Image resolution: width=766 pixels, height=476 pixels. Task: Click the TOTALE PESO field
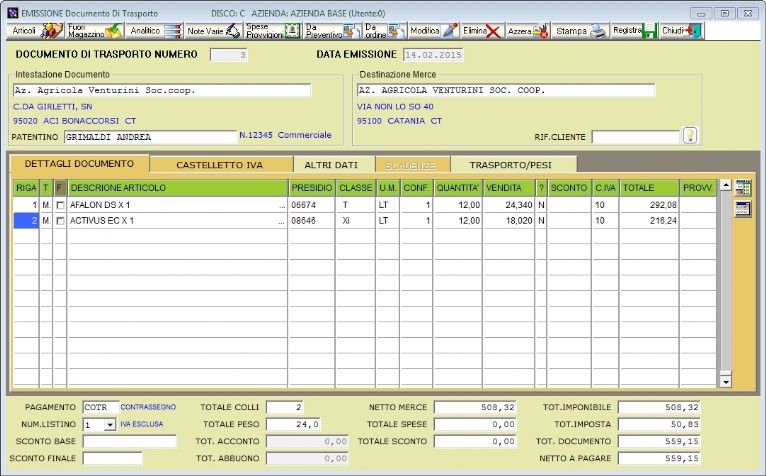[293, 424]
